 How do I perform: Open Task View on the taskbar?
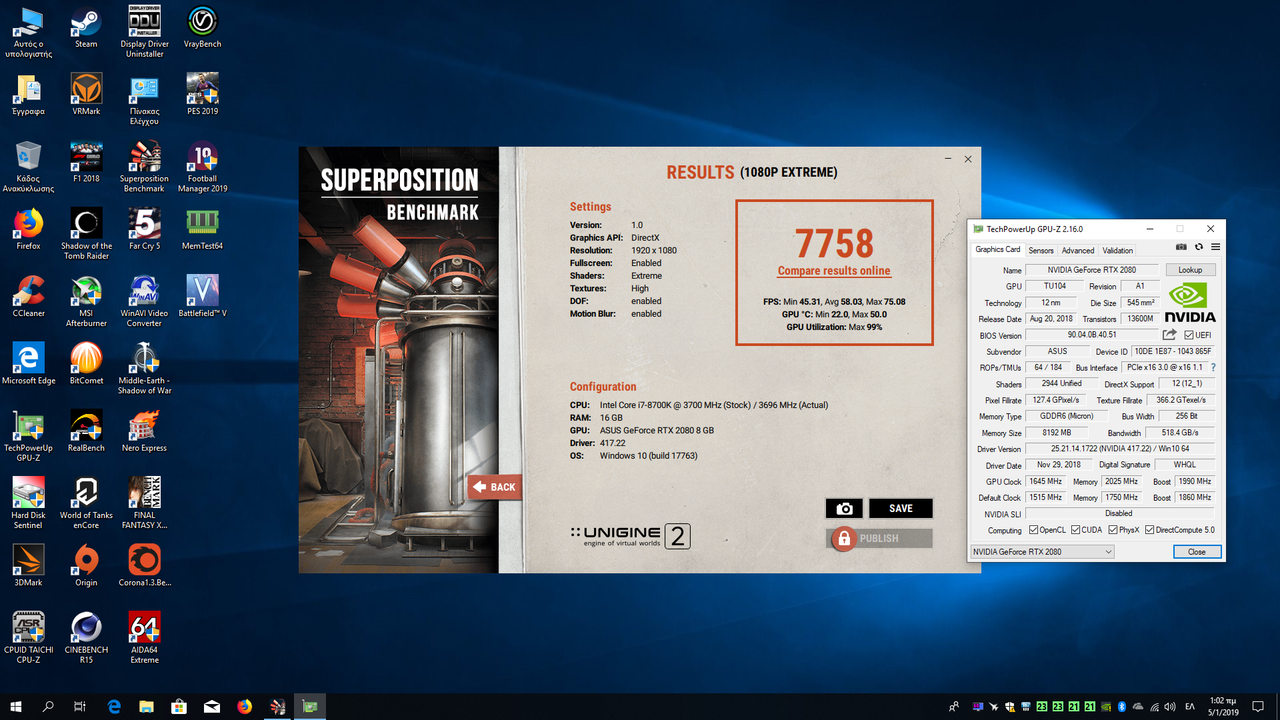(80, 706)
